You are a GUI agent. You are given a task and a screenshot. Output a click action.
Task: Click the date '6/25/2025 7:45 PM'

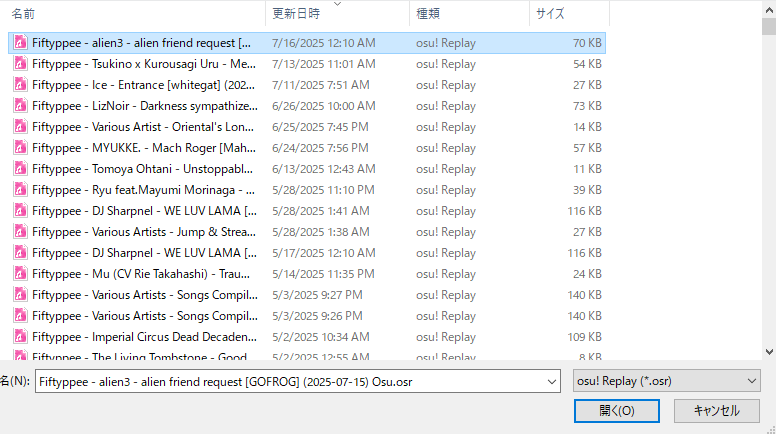320,127
